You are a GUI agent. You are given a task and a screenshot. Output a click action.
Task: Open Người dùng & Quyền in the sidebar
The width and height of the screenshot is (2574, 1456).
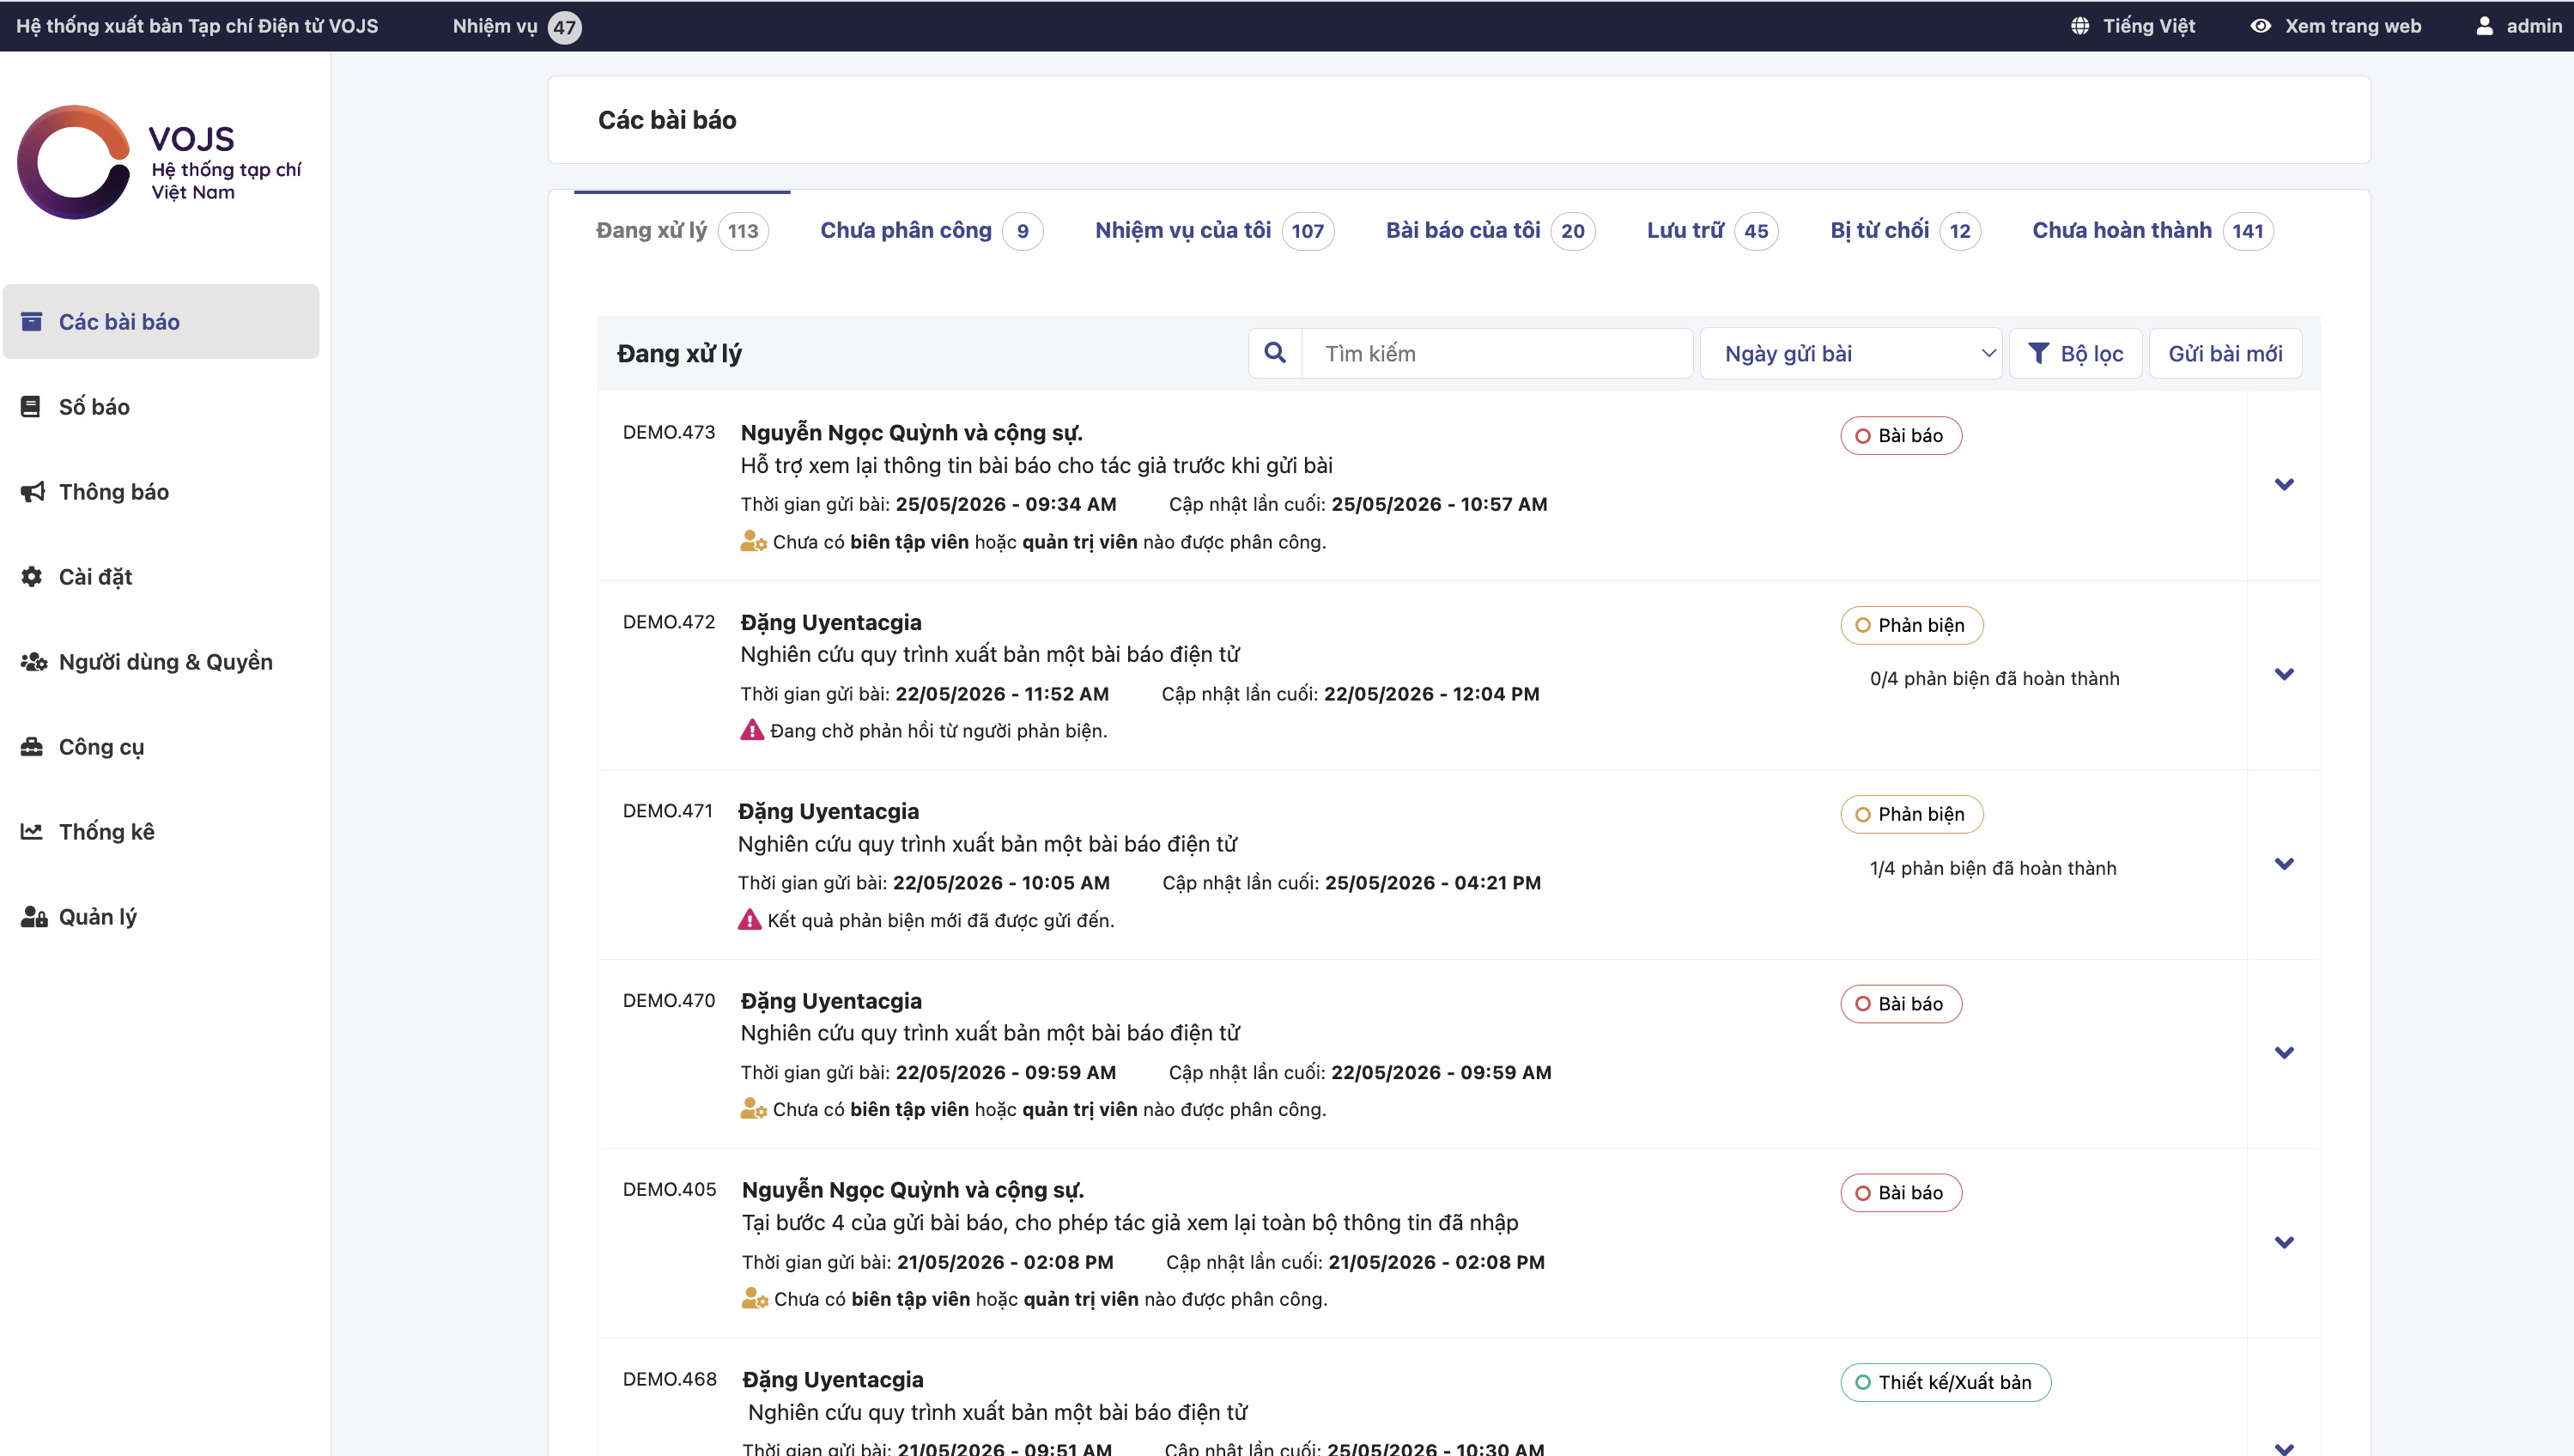tap(161, 661)
